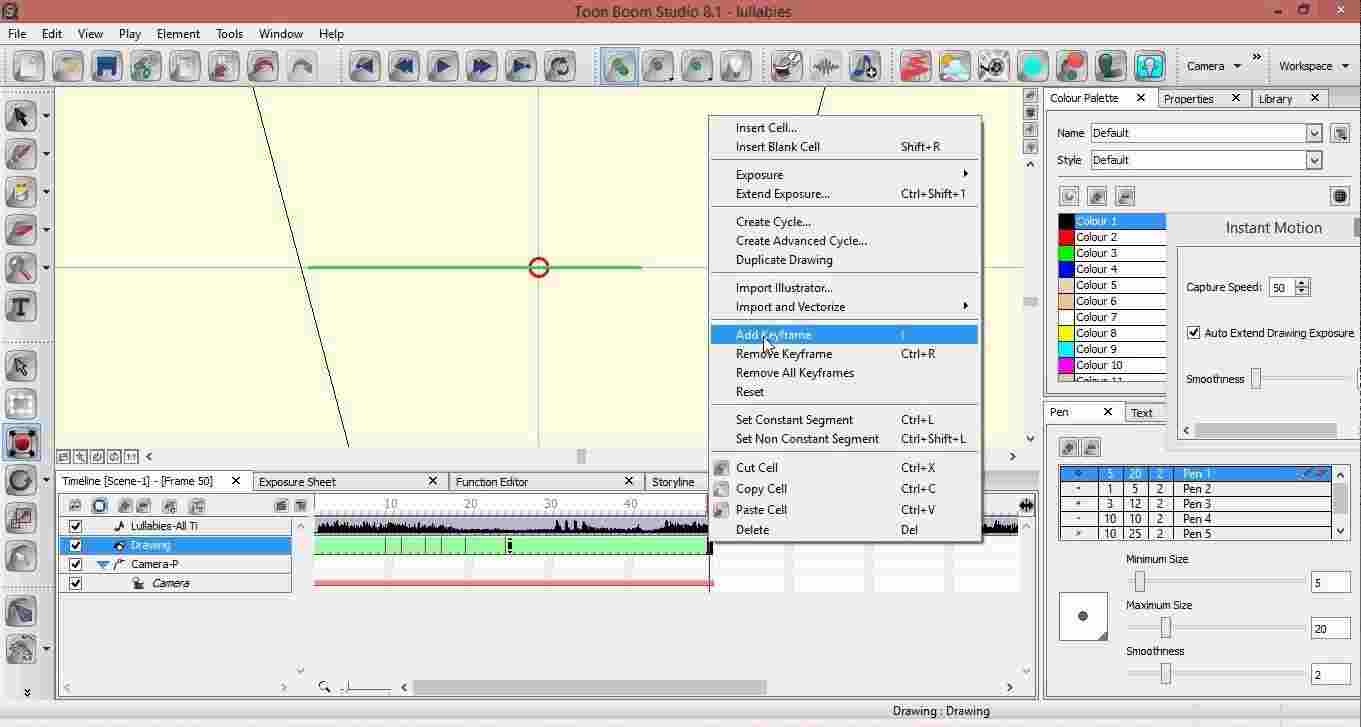Screen dimensions: 1361x727
Task: Toggle the Loop playback icon
Action: (560, 67)
